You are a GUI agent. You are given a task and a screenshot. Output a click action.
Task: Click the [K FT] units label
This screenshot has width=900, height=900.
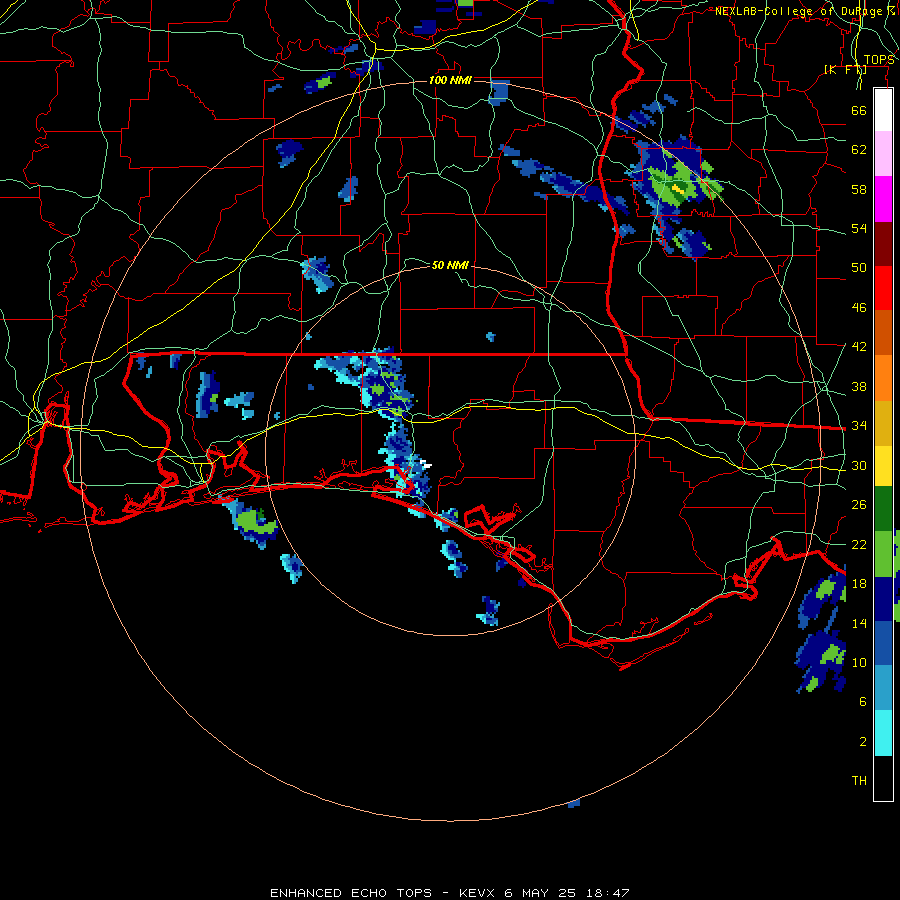point(845,70)
